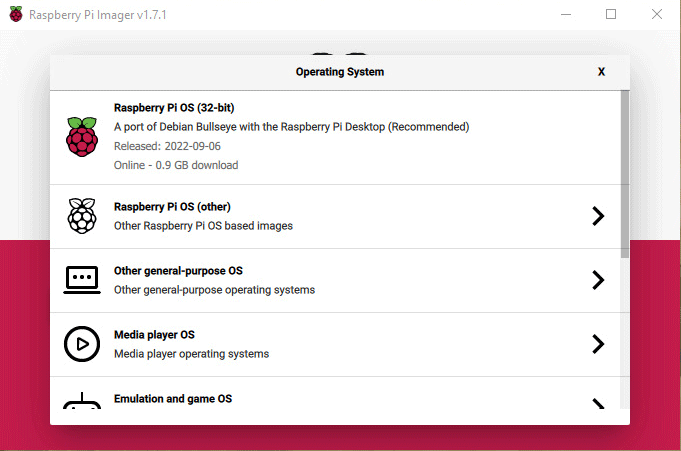Screen dimensions: 681x451
Task: Maximize the Raspberry Pi Imager window
Action: 611,14
